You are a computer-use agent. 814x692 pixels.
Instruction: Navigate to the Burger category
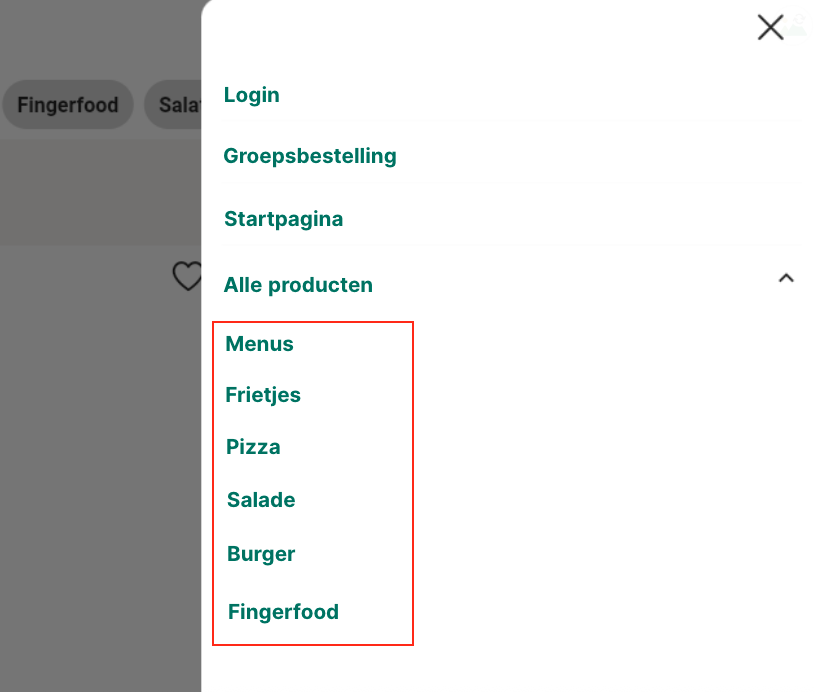(261, 554)
